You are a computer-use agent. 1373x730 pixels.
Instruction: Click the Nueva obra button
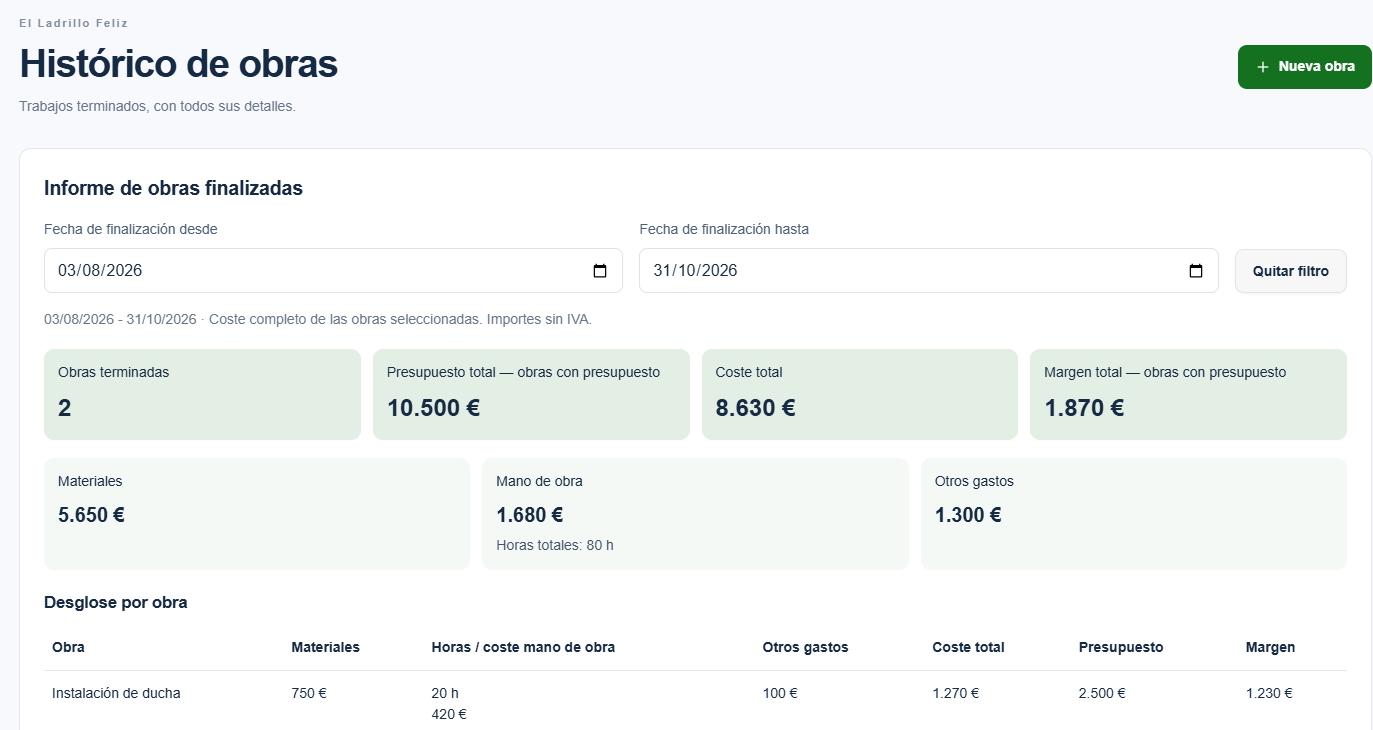pyautogui.click(x=1305, y=67)
